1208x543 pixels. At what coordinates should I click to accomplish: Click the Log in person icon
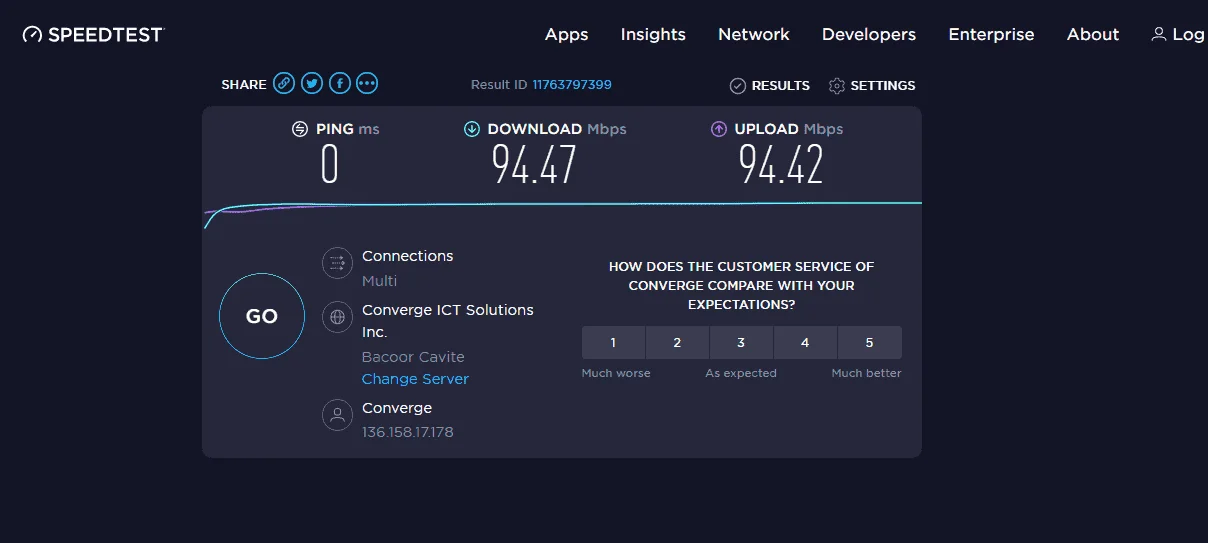click(x=1159, y=34)
